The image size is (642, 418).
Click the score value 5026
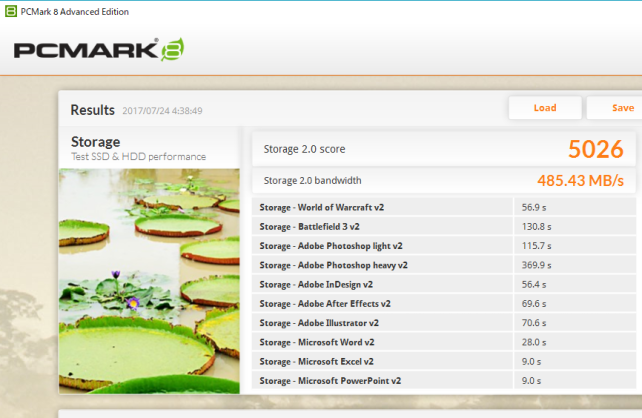pyautogui.click(x=596, y=149)
